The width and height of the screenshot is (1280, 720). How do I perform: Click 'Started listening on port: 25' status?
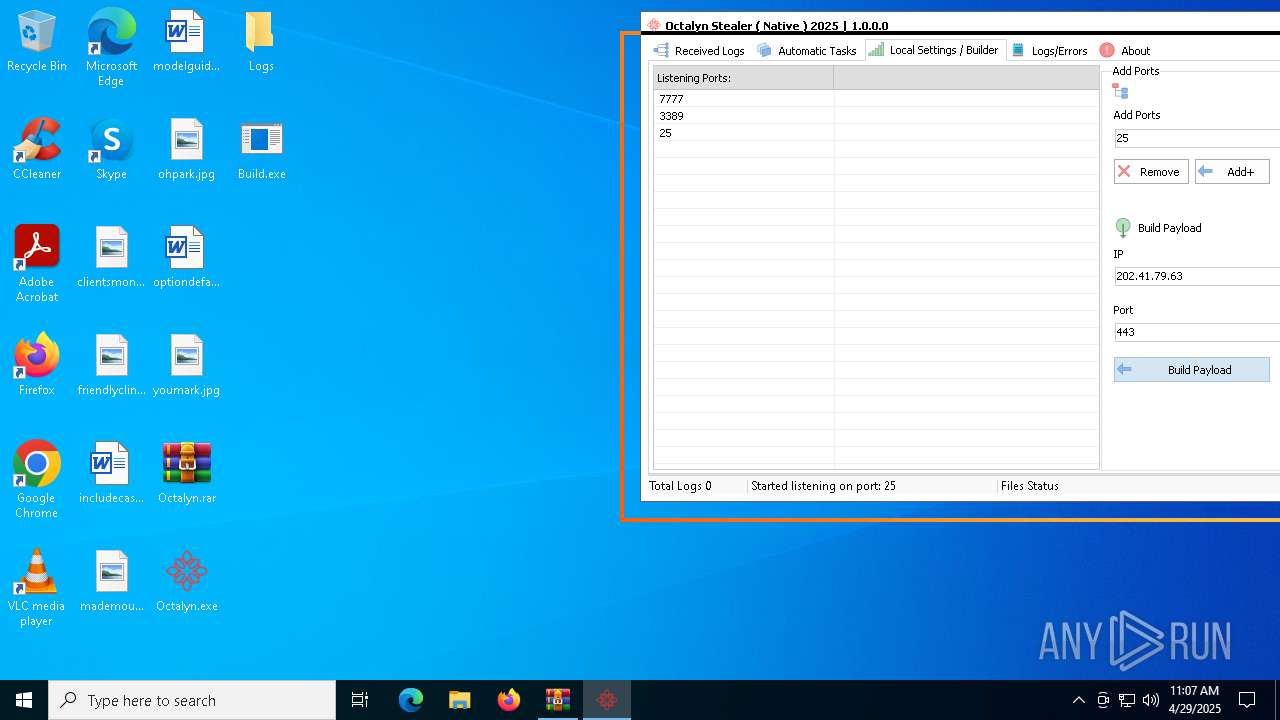(823, 486)
